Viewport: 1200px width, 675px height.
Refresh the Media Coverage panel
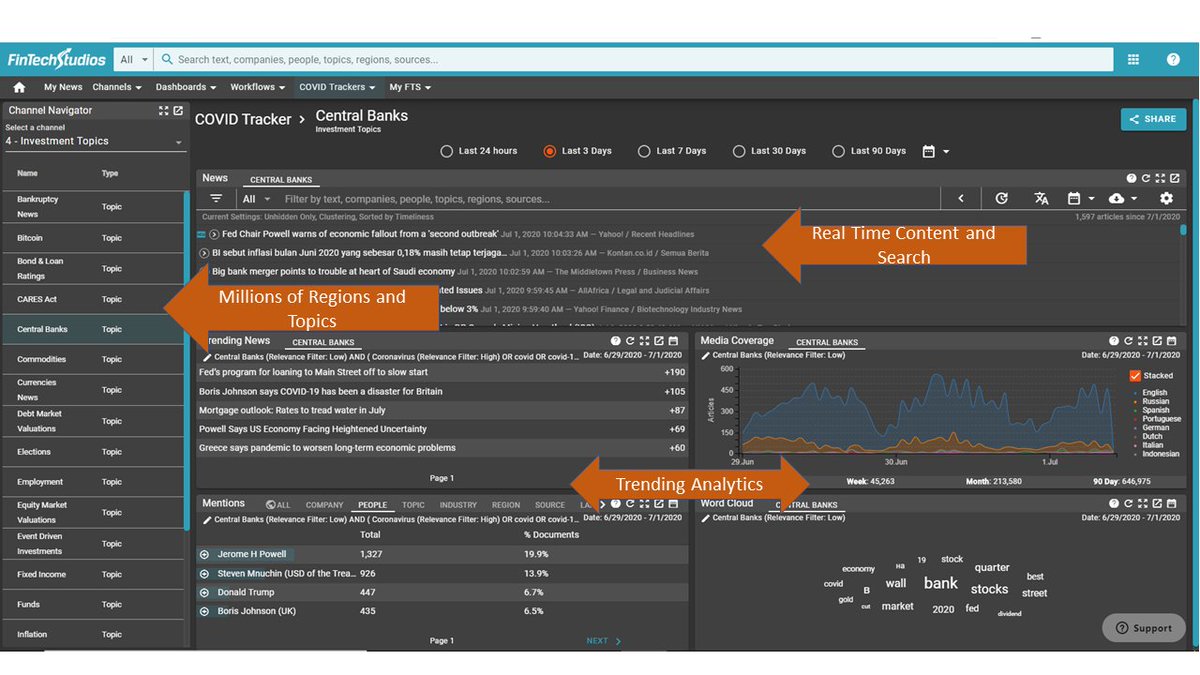click(1128, 341)
